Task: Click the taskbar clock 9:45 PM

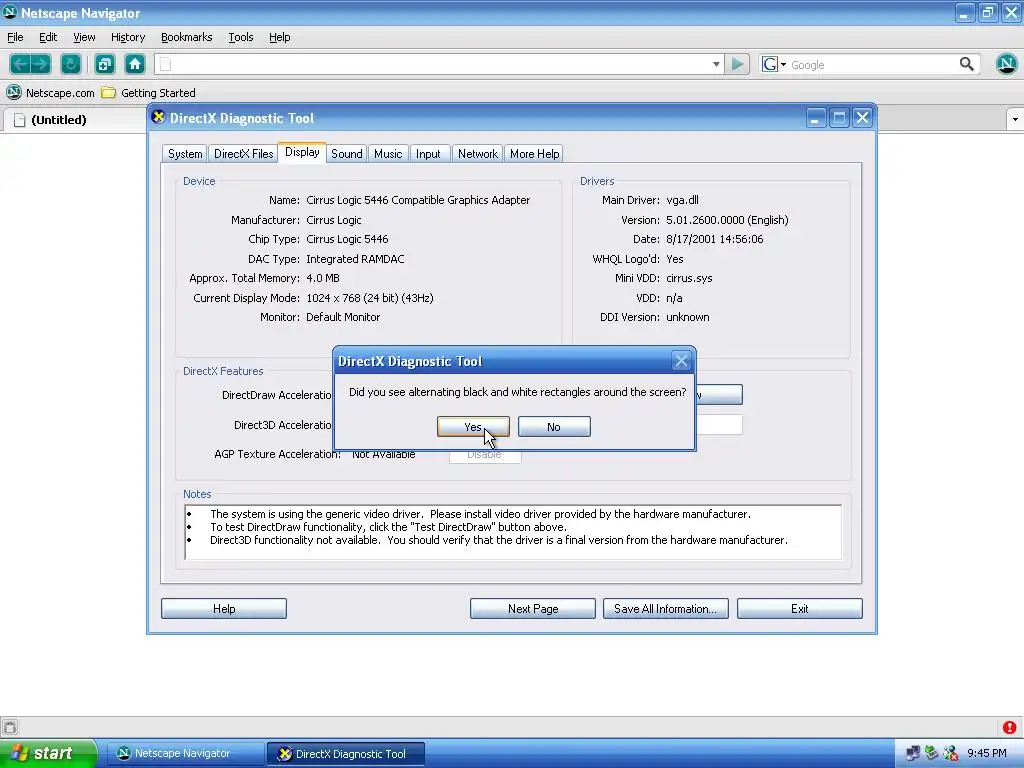Action: [x=987, y=753]
